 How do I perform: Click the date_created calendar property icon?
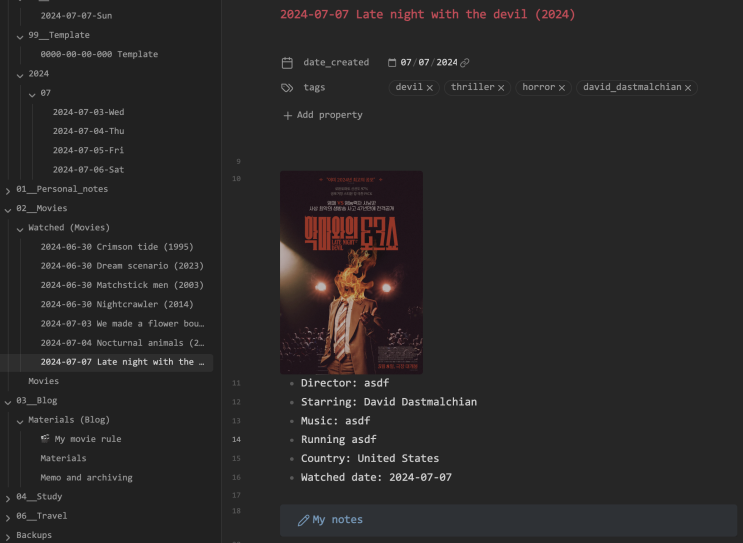(x=287, y=63)
